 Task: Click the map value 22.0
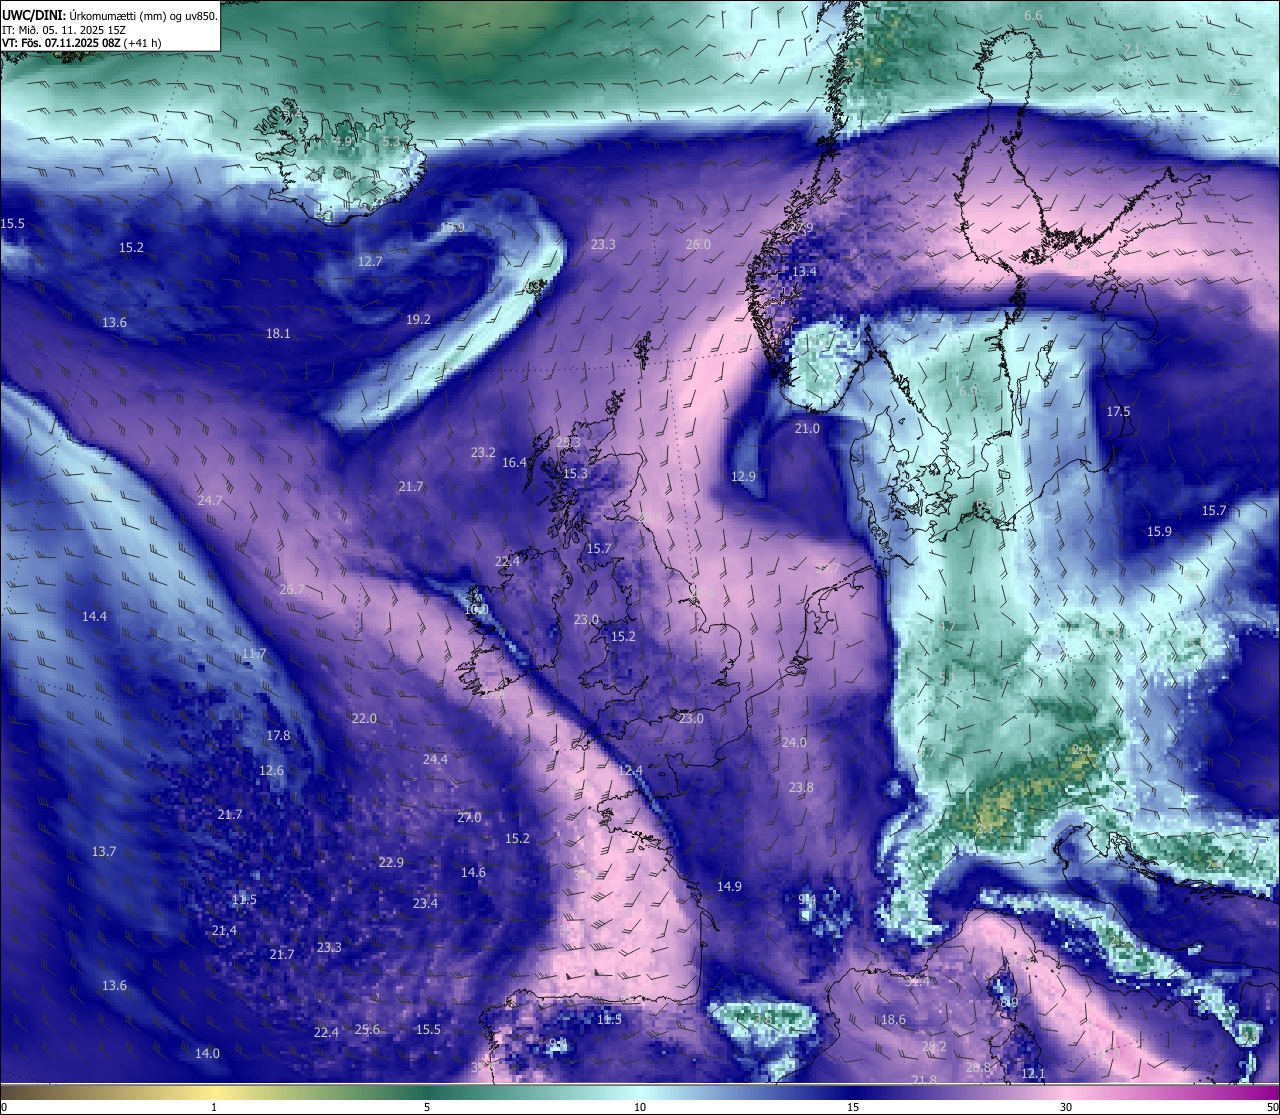point(364,718)
